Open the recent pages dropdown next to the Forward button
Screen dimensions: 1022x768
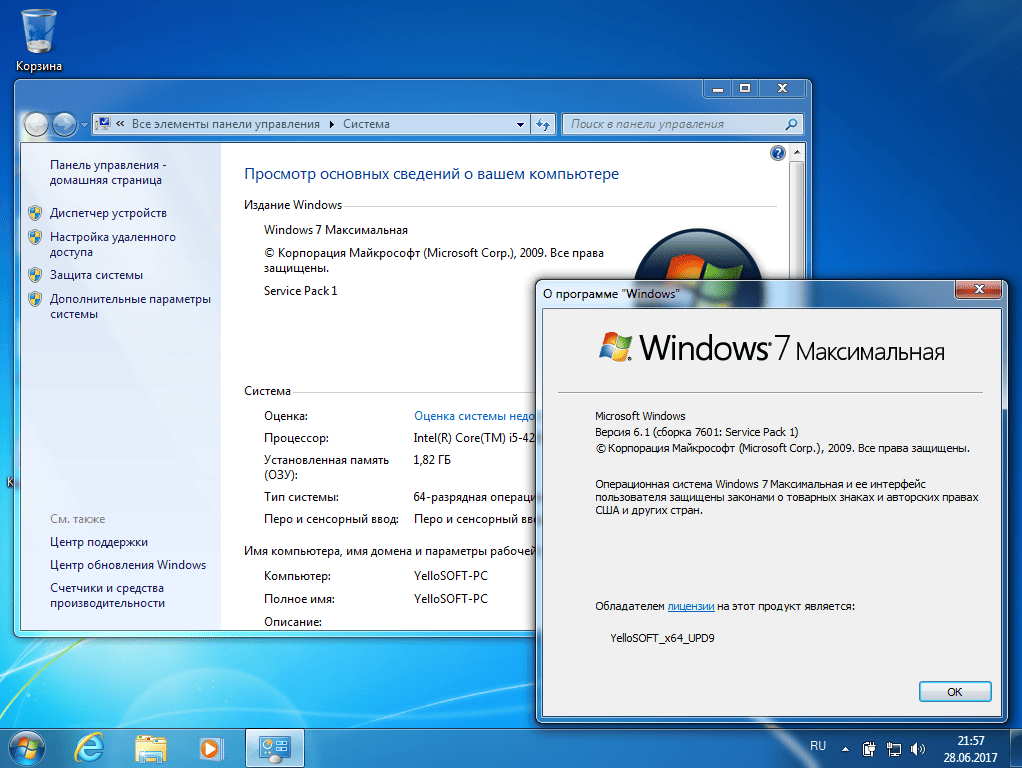click(x=84, y=125)
